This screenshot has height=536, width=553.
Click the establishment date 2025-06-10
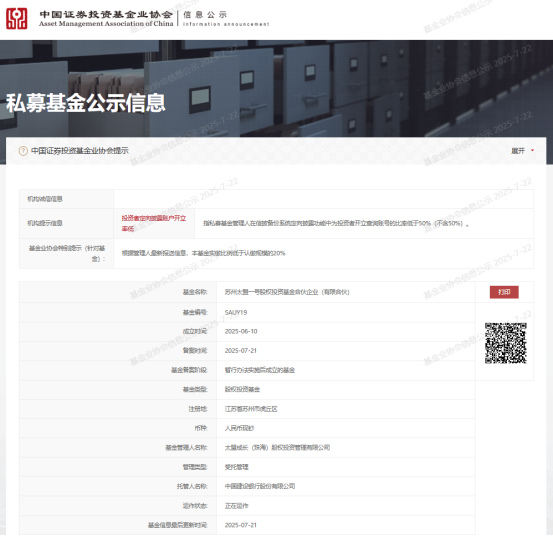pos(241,331)
